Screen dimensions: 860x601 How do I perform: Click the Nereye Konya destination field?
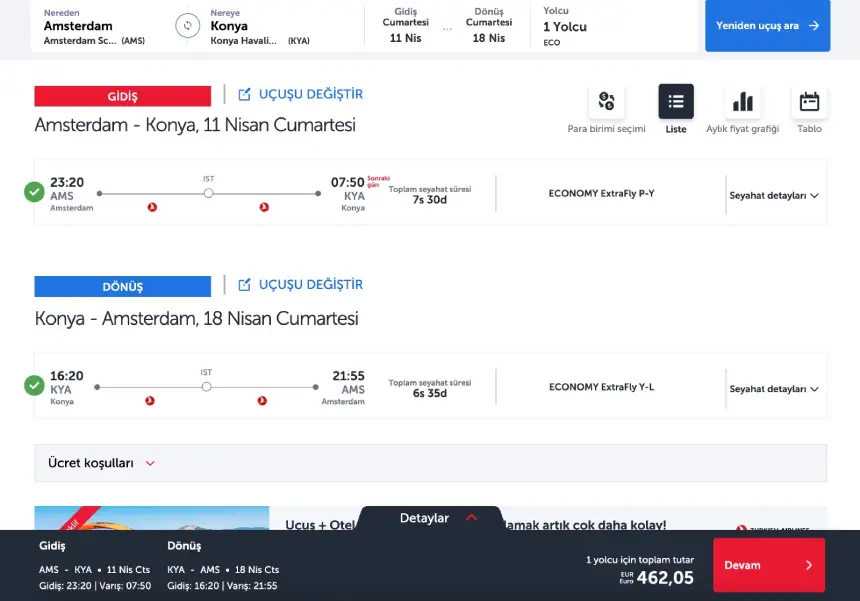point(265,26)
